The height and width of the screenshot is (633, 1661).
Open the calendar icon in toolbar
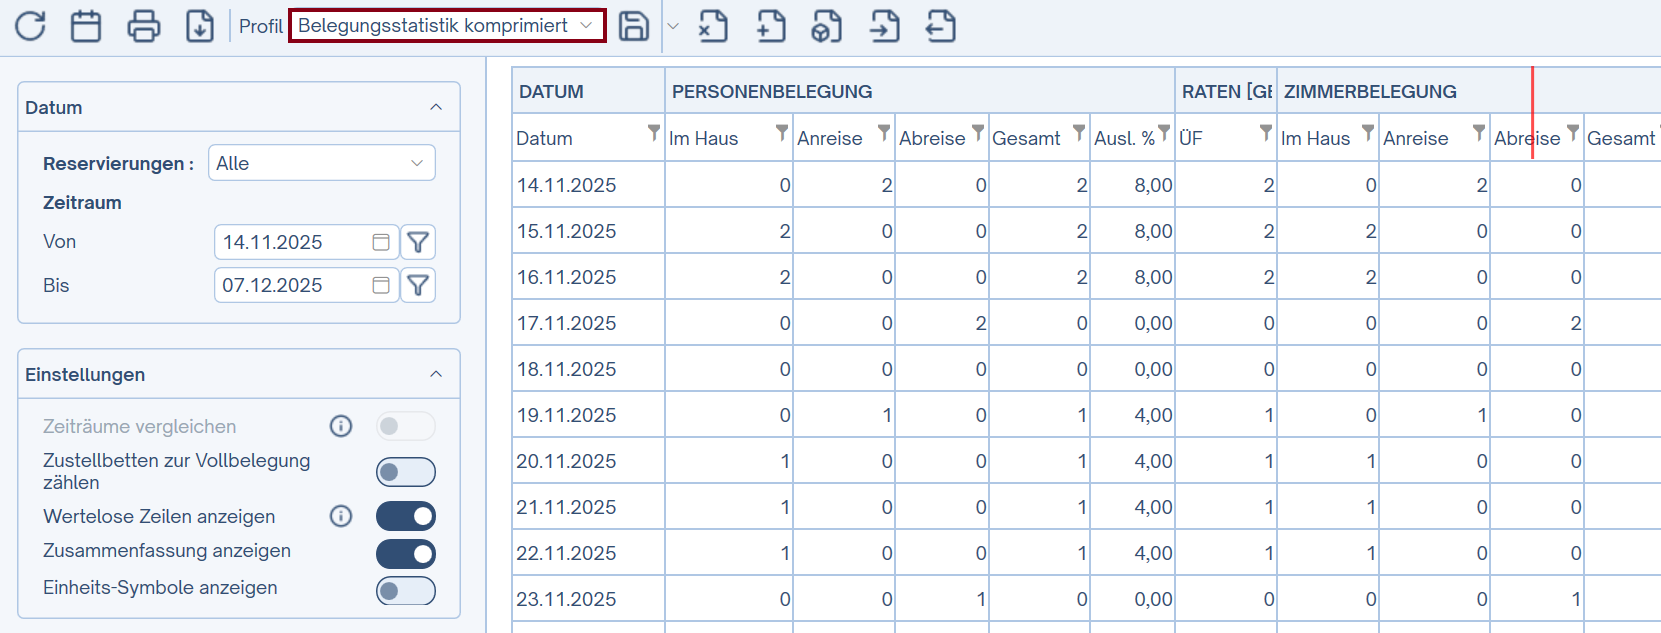[86, 26]
